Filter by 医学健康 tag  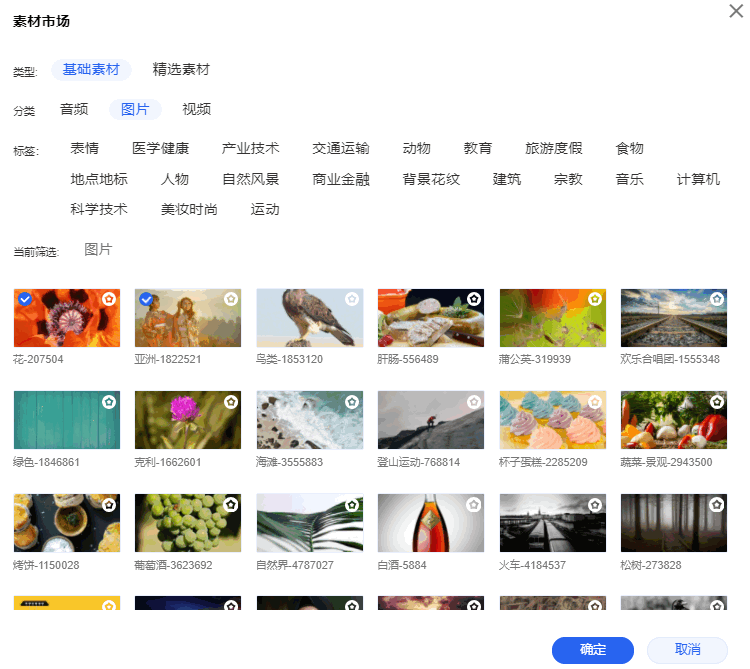pyautogui.click(x=161, y=149)
